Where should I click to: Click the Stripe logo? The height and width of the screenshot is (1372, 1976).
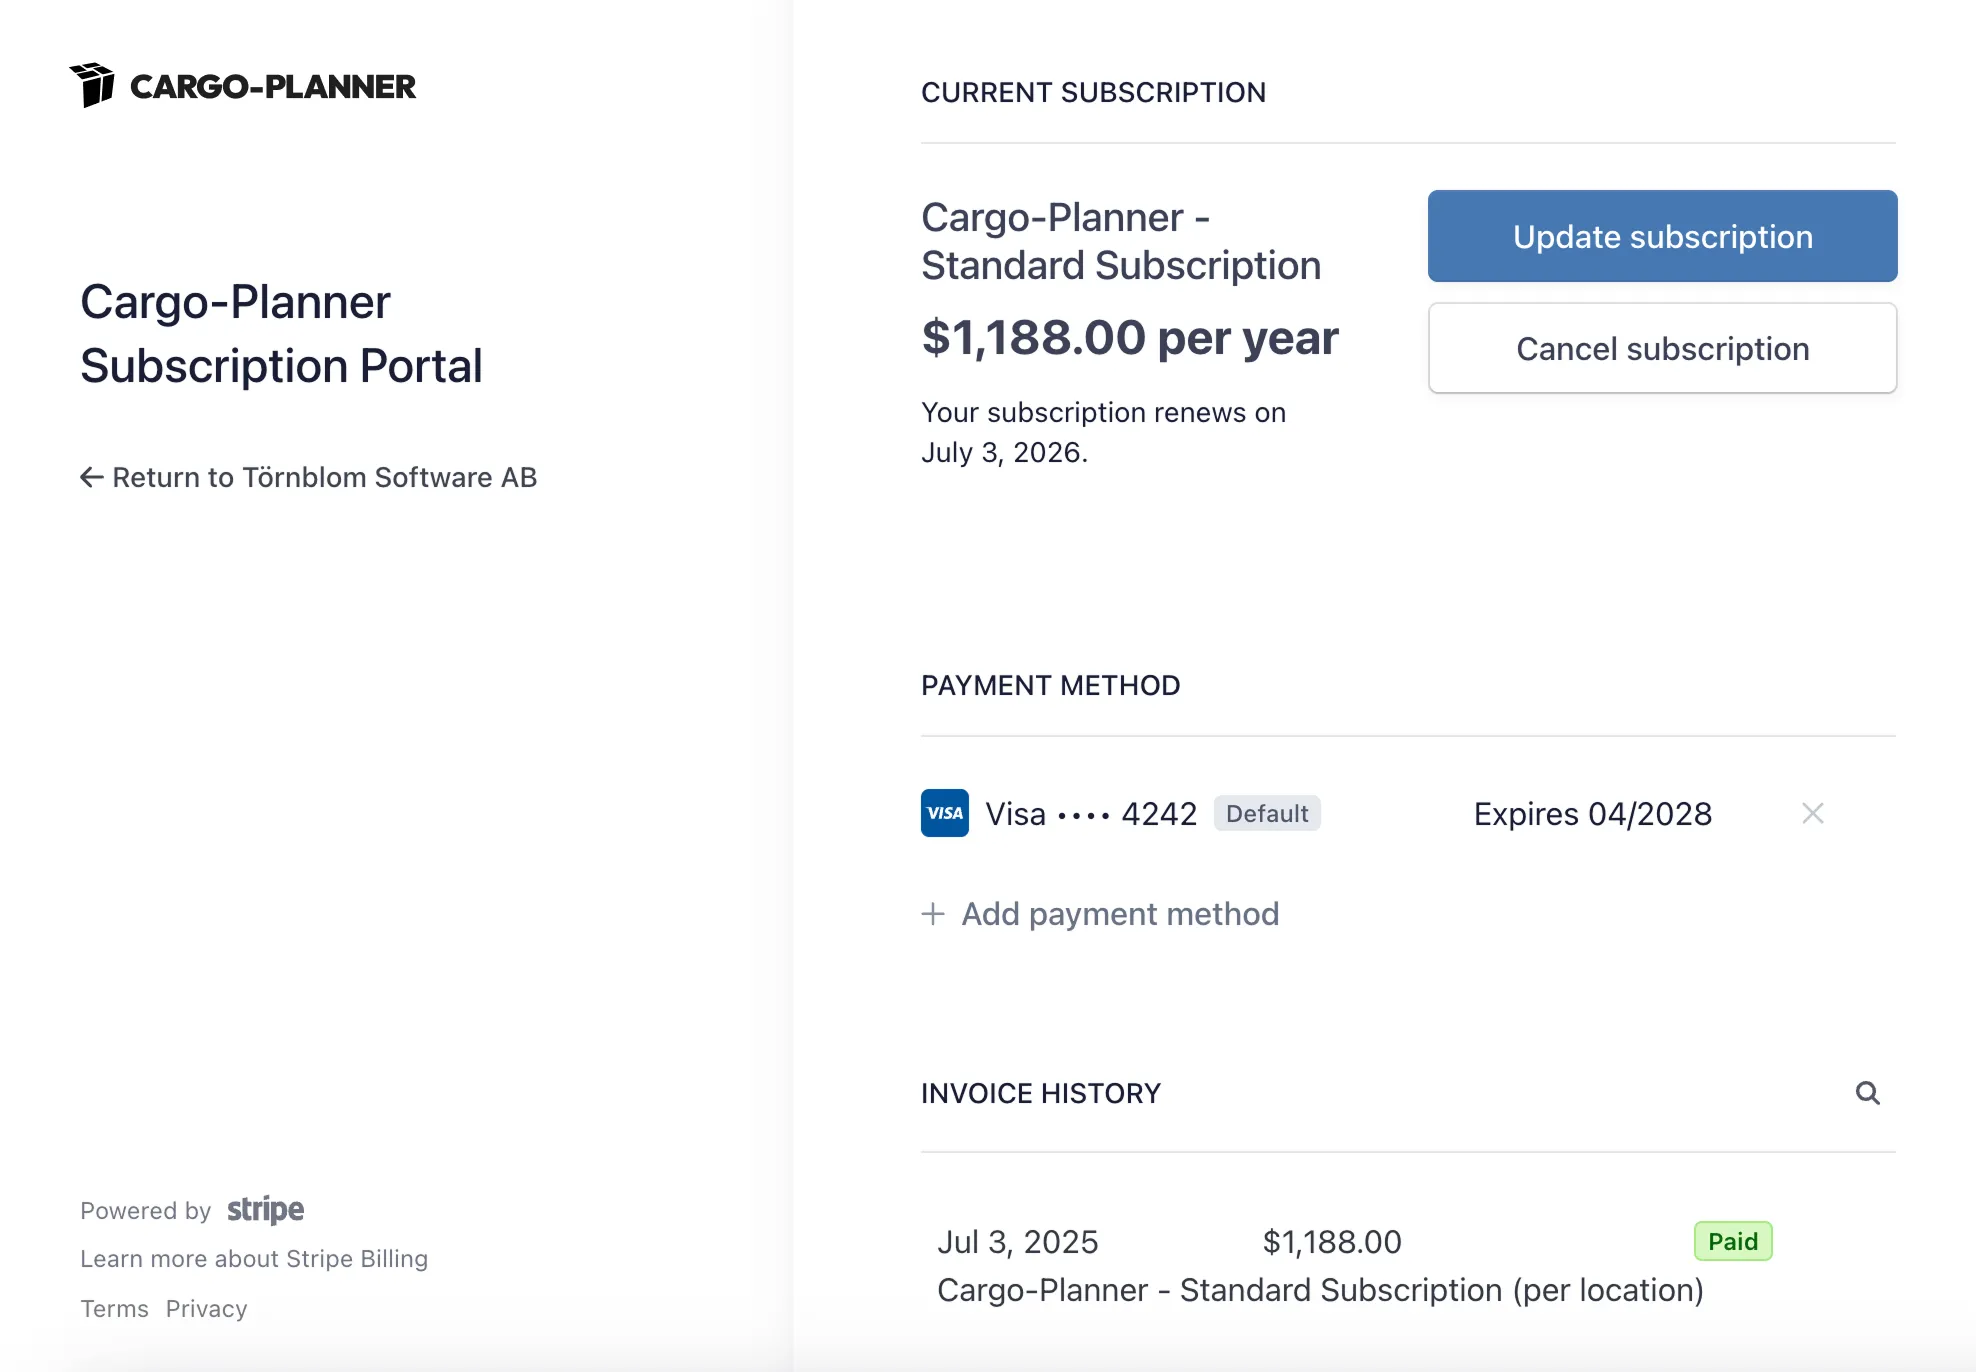tap(265, 1210)
